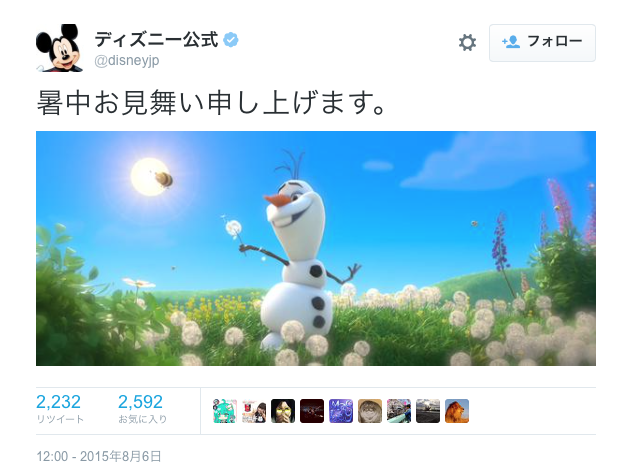Open the purple starry avatar
Viewport: 632px width, 473px height.
pyautogui.click(x=341, y=411)
